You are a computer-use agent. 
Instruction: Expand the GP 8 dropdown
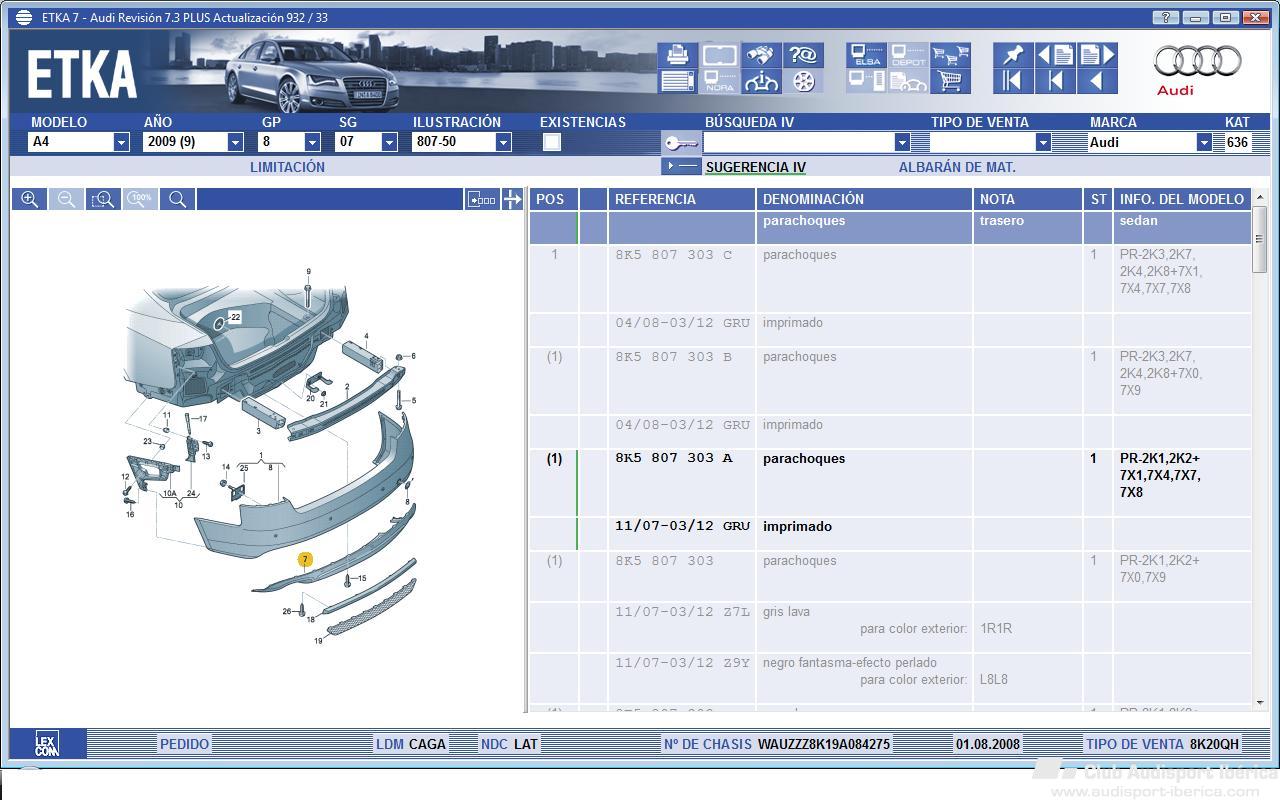[x=312, y=142]
